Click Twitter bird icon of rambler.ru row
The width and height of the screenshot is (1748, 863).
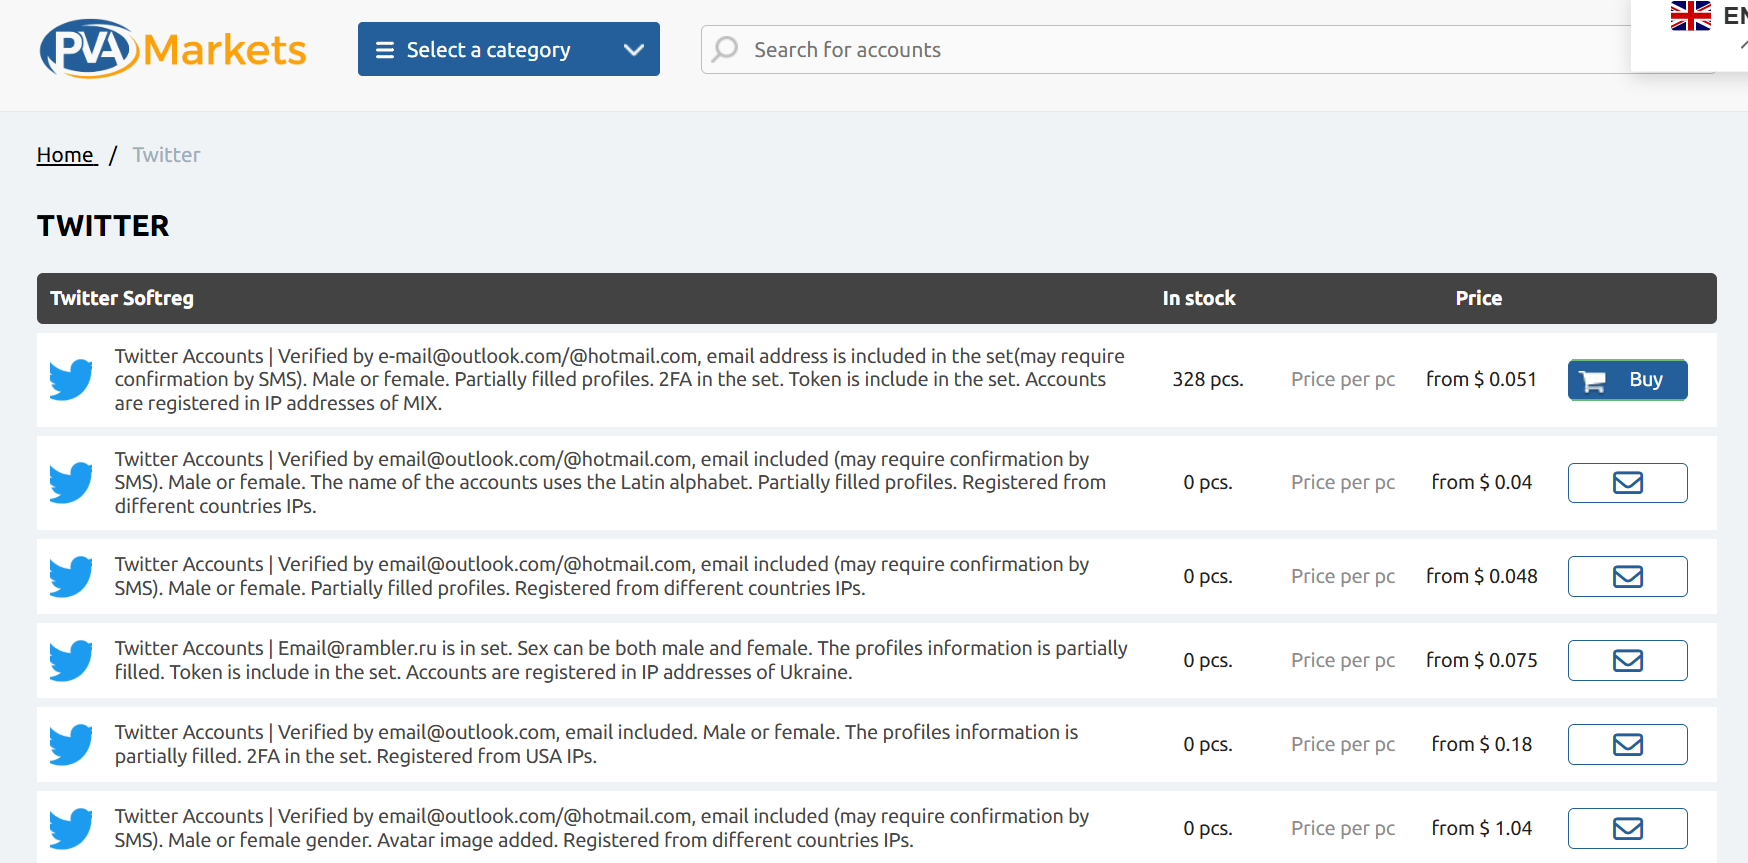tap(71, 661)
